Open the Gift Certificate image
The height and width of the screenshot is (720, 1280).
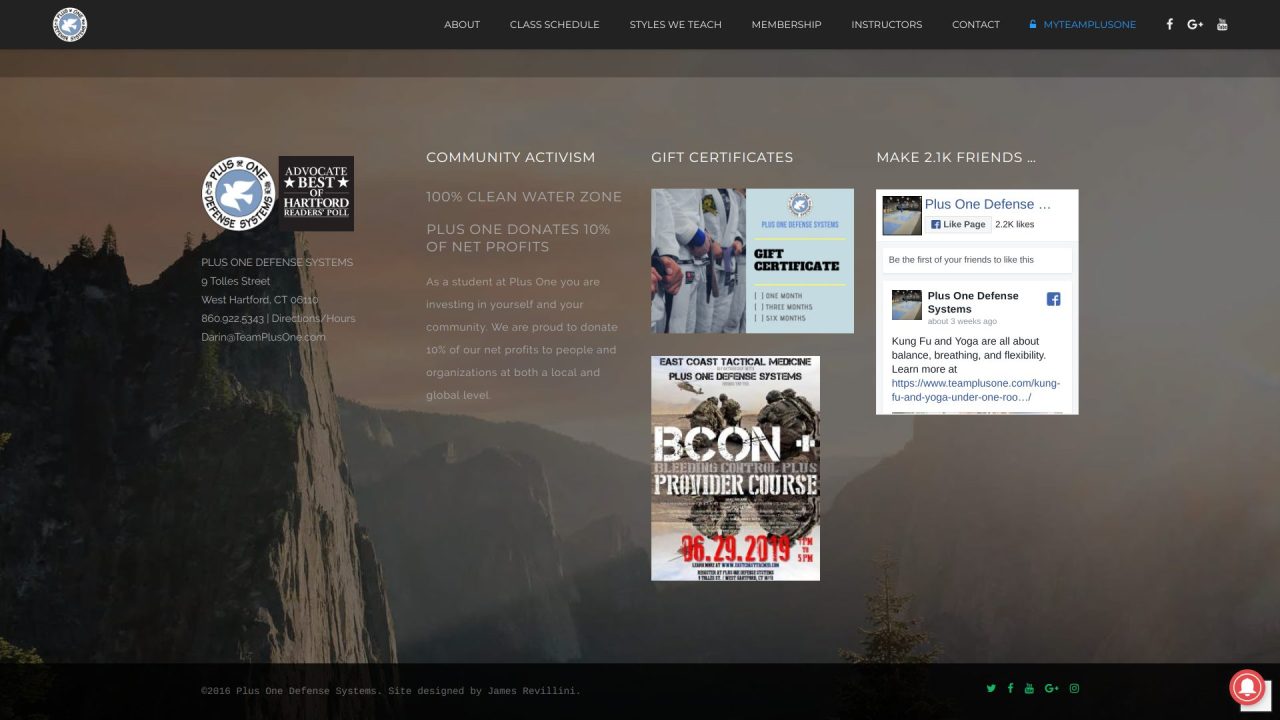[752, 261]
